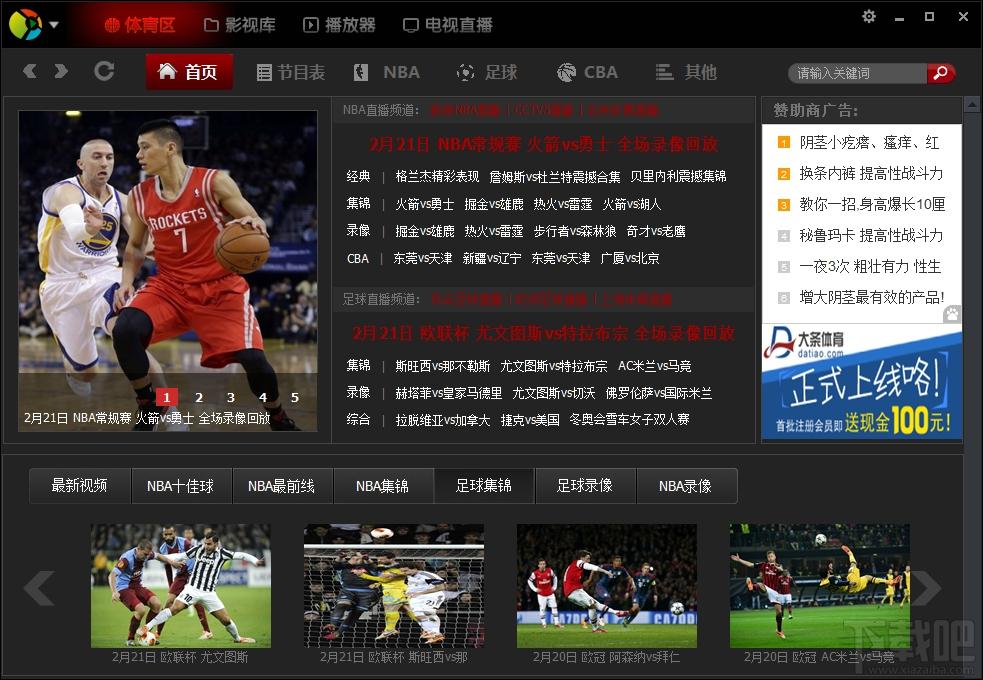Open the app logo dropdown arrow
This screenshot has width=983, height=680.
coord(54,25)
